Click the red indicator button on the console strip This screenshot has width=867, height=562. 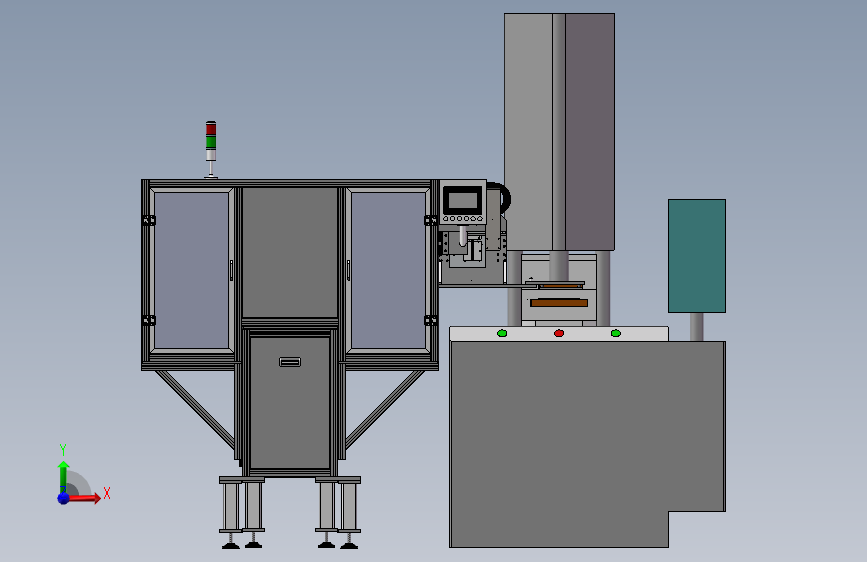(559, 333)
